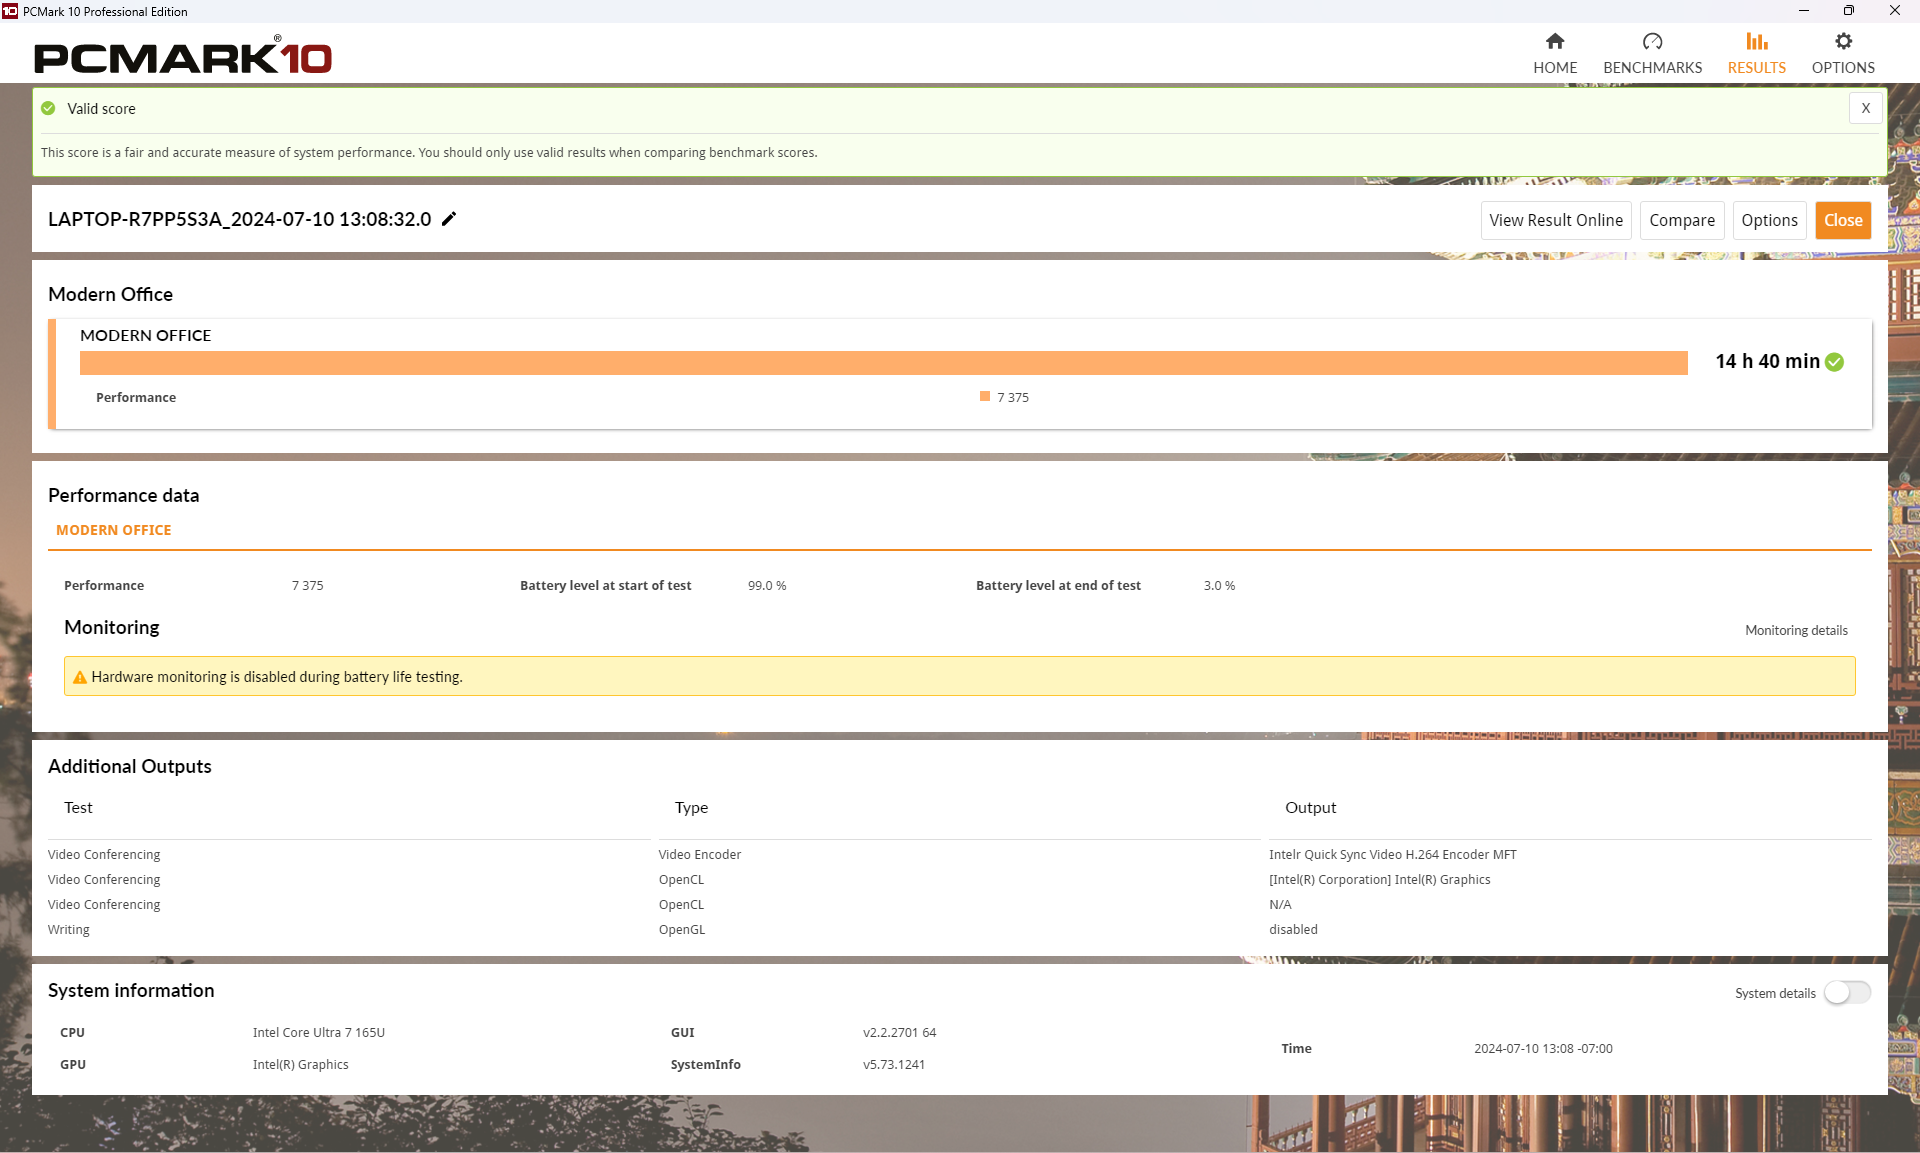The image size is (1920, 1153).
Task: Click the result name LAPTOP-R7PP5S3A text
Action: tap(239, 219)
